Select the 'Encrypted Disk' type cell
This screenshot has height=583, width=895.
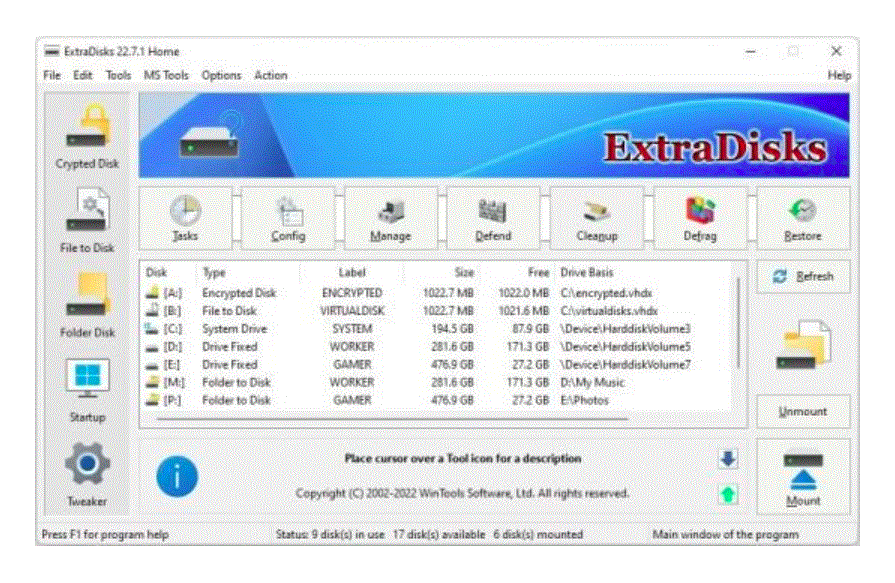[x=239, y=293]
